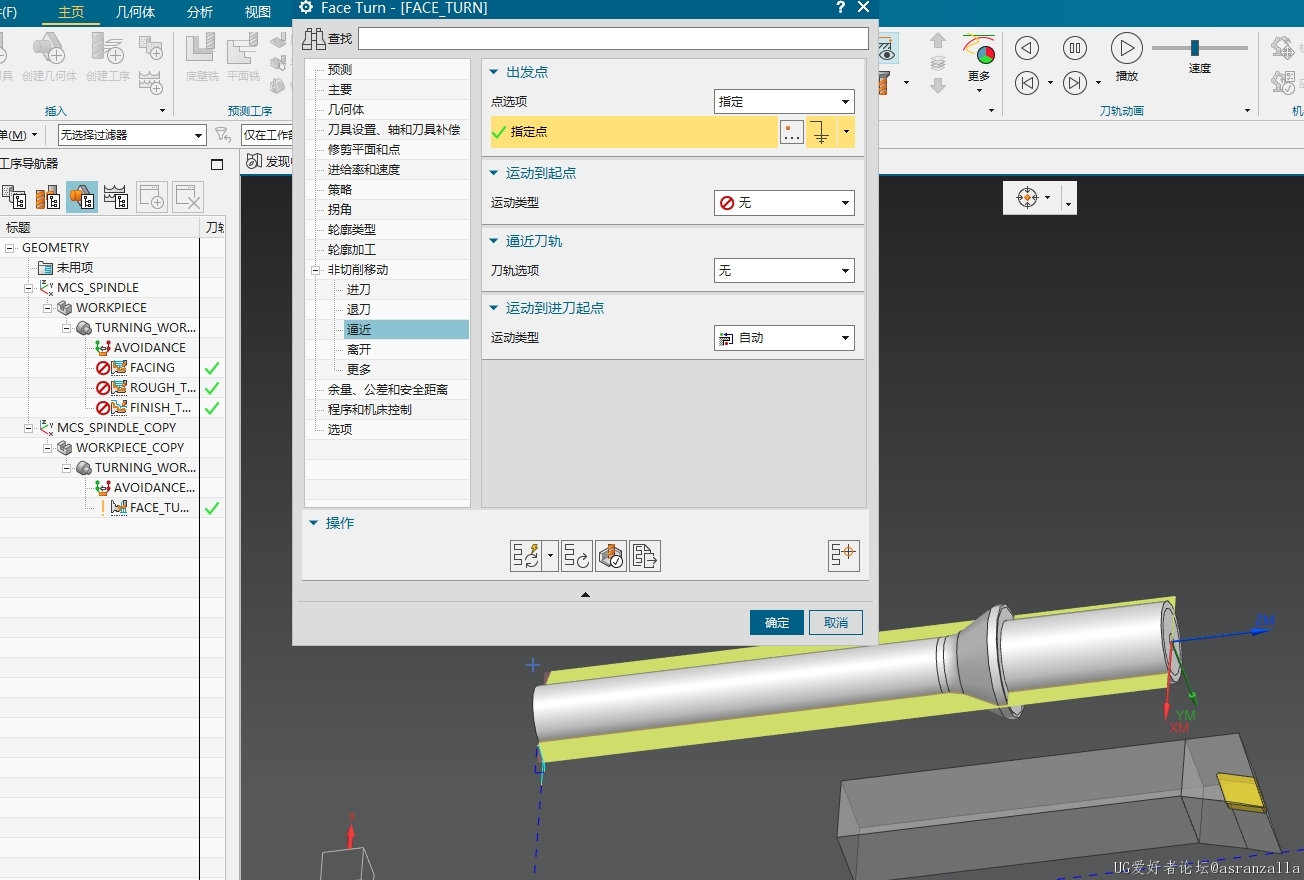Image resolution: width=1304 pixels, height=880 pixels.
Task: Collapse the 出发点 section
Action: (494, 72)
